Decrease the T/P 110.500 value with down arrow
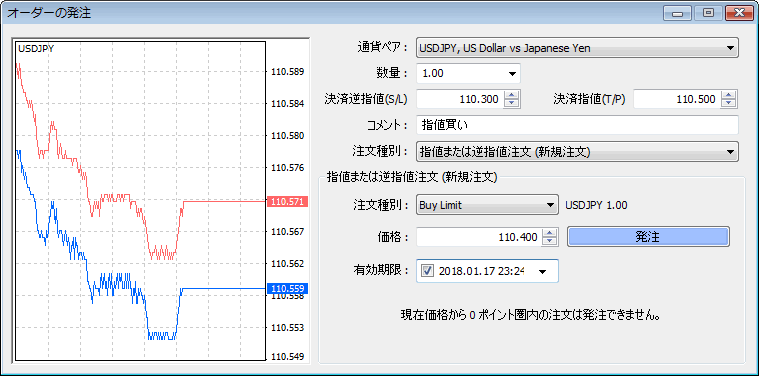This screenshot has width=759, height=376. click(729, 104)
